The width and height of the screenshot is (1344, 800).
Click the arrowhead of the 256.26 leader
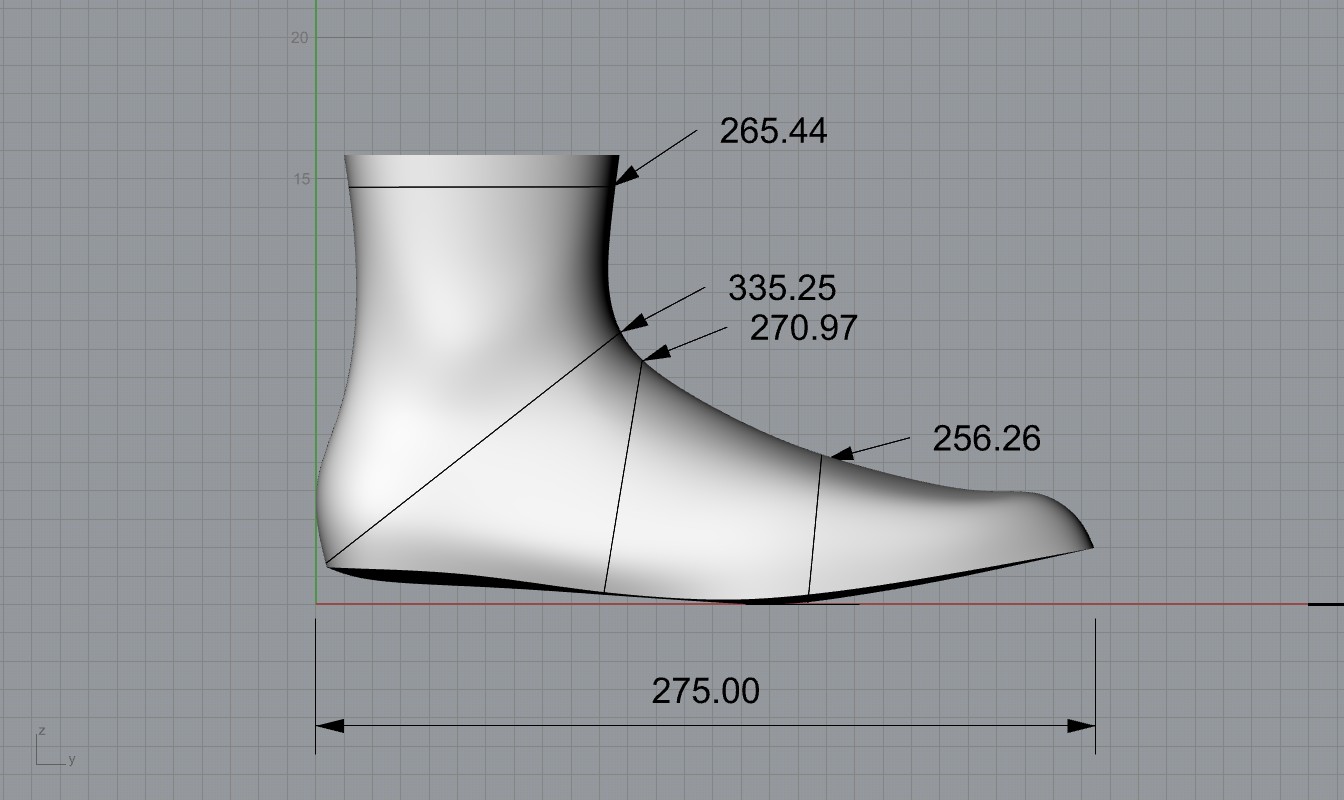[x=842, y=455]
